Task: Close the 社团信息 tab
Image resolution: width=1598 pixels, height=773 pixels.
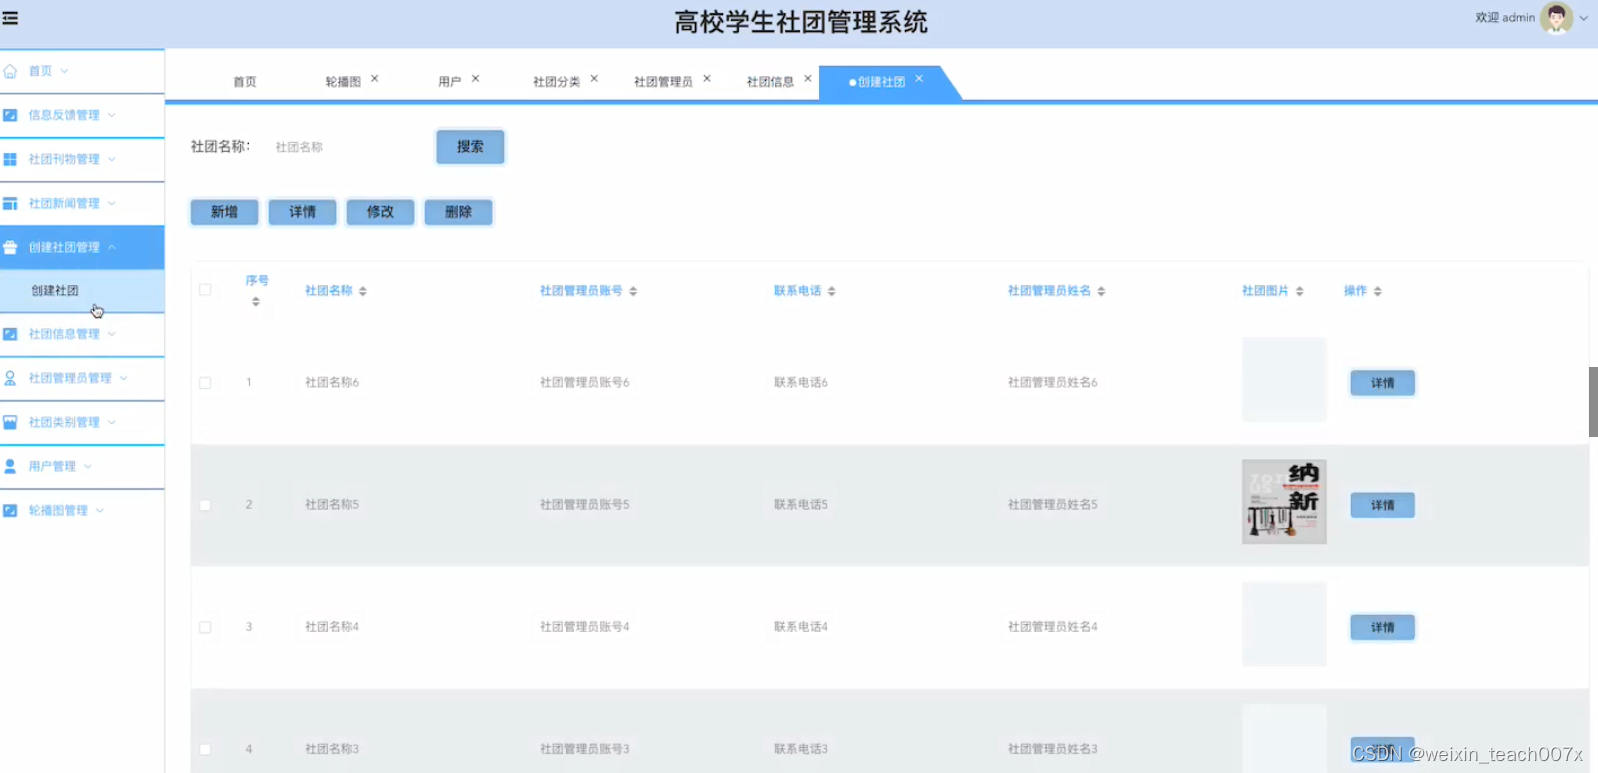Action: pos(808,78)
